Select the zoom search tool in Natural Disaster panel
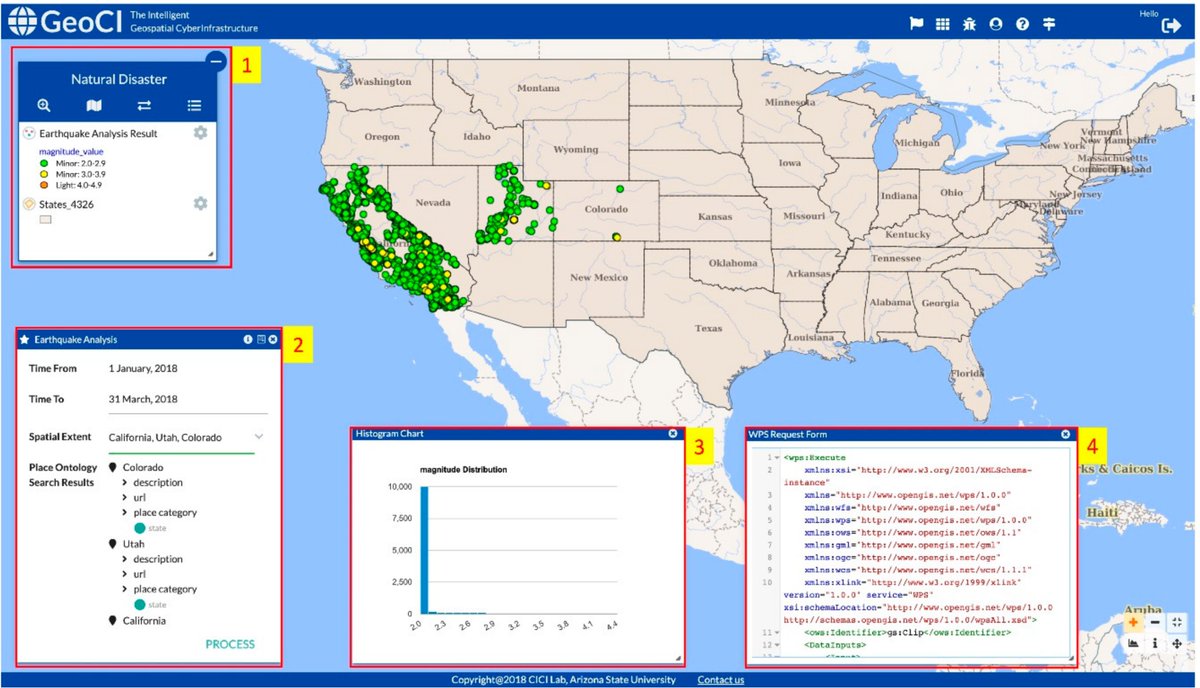This screenshot has width=1200, height=688. (x=44, y=105)
